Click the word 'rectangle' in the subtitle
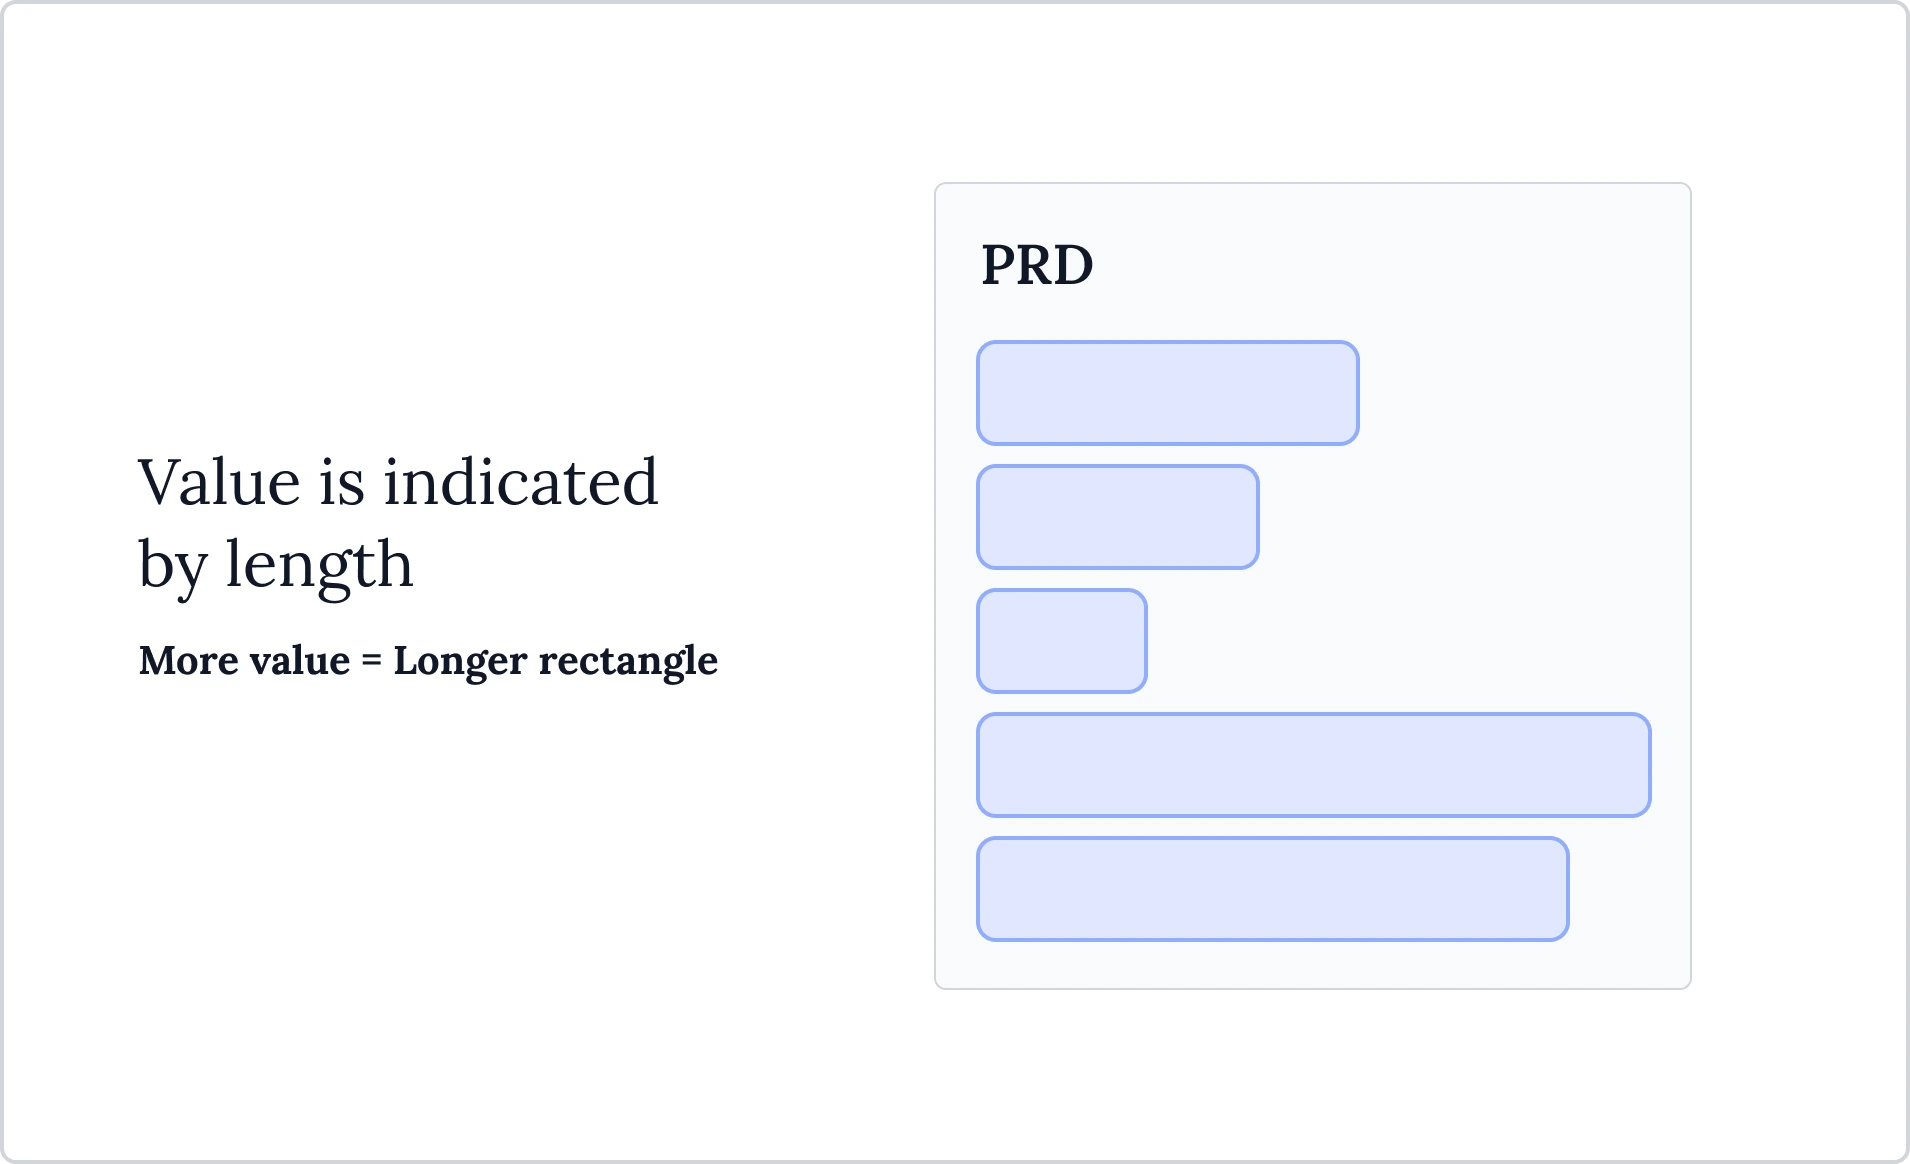 (x=628, y=660)
